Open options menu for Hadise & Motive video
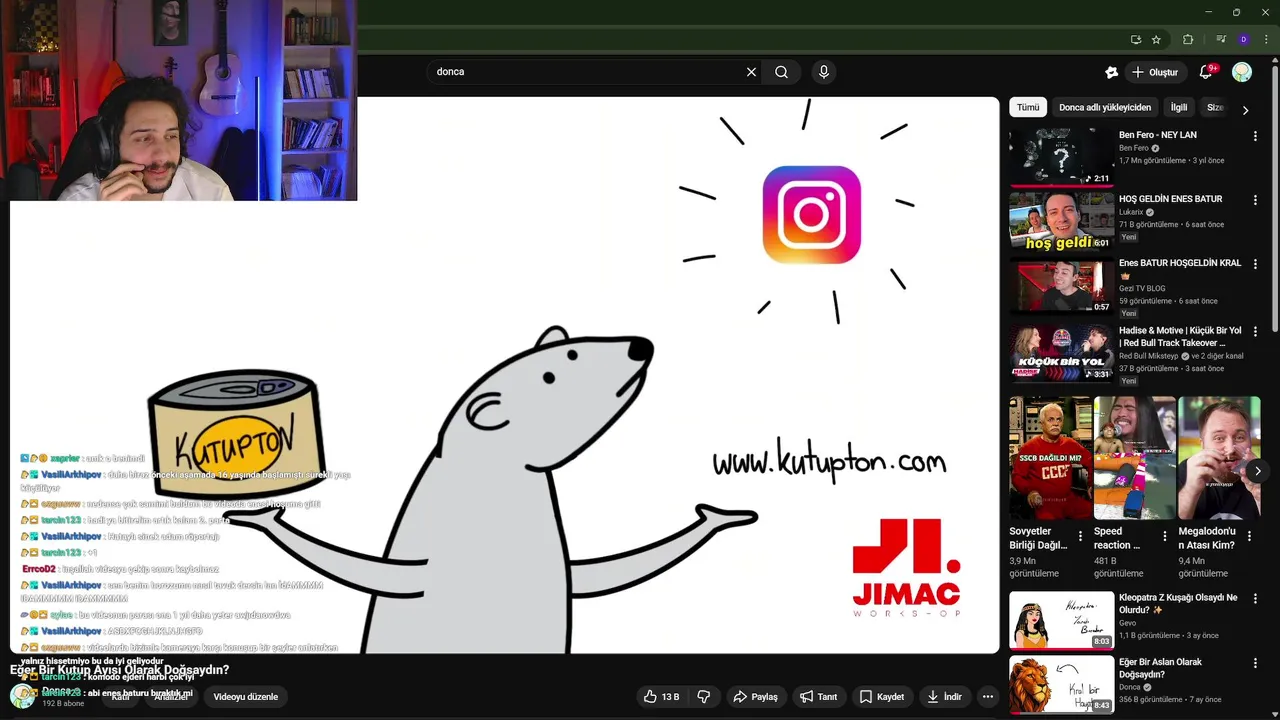 click(x=1255, y=331)
